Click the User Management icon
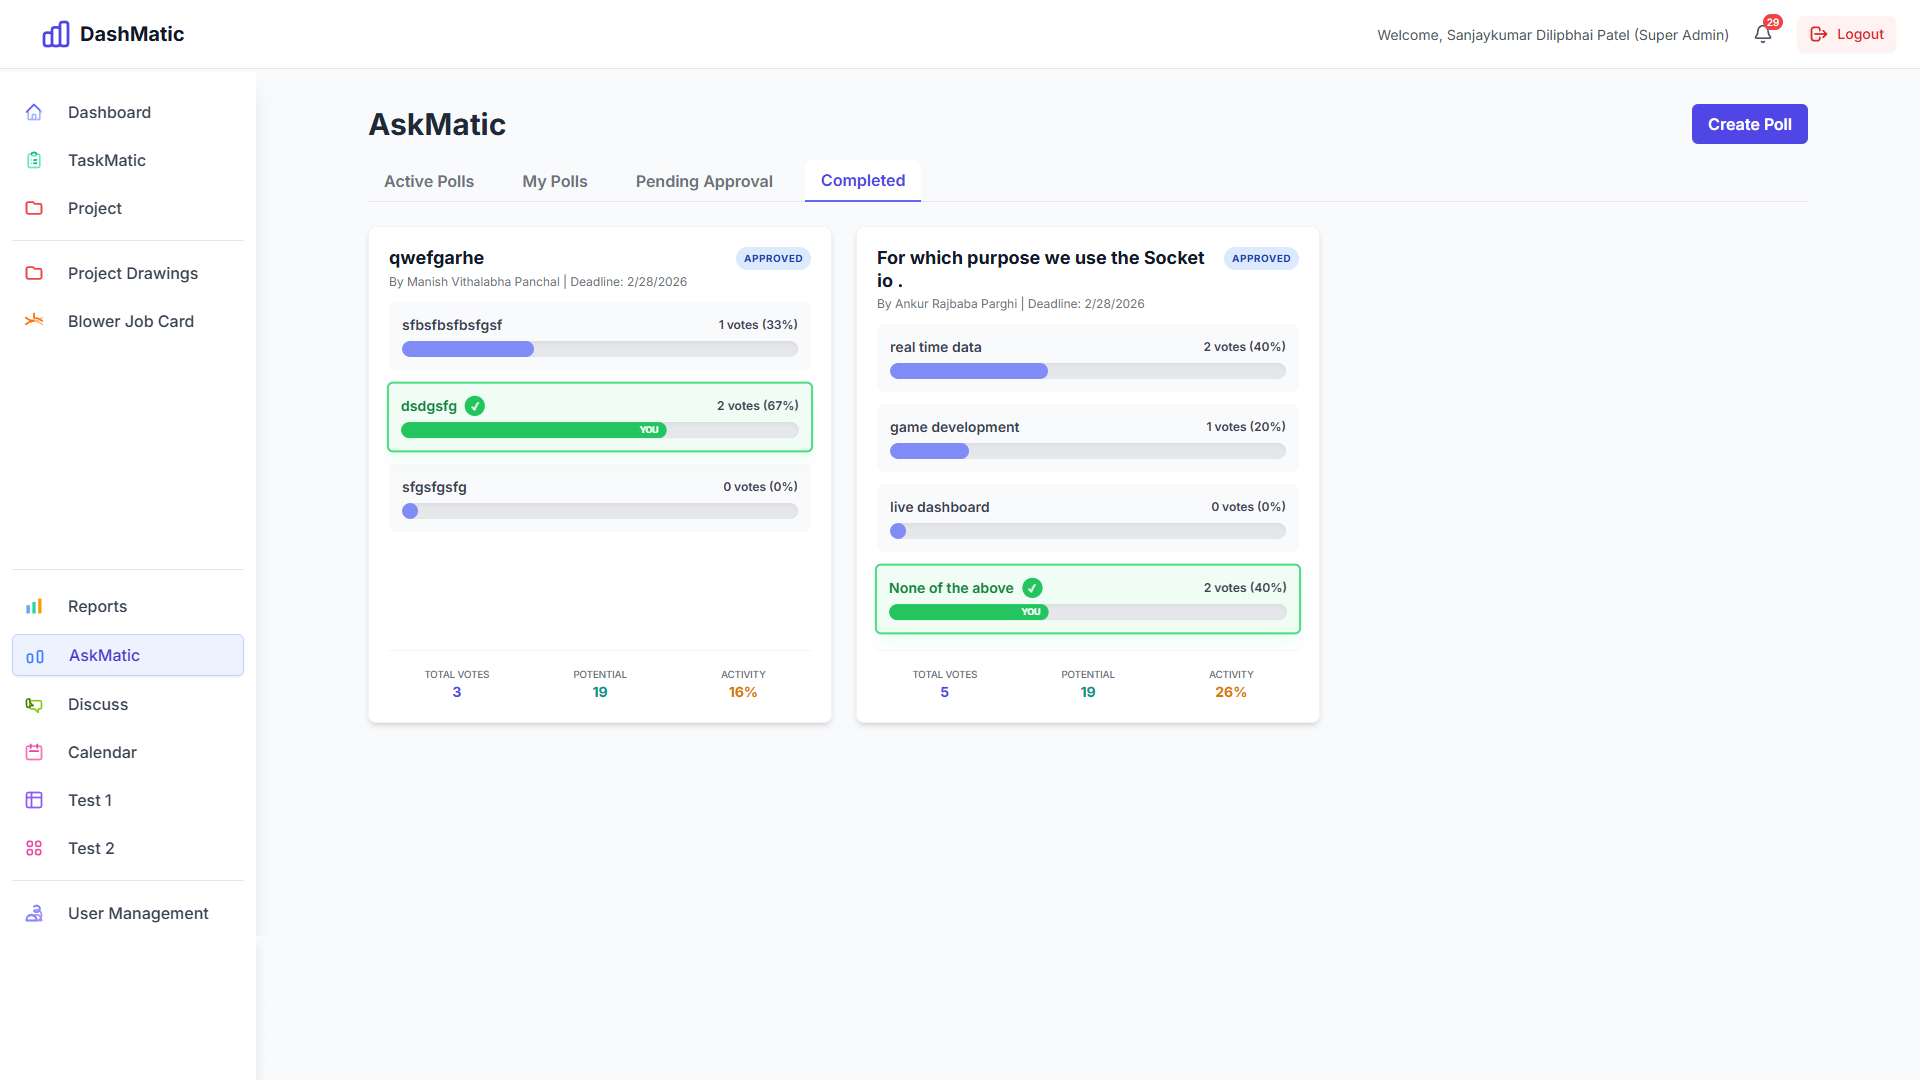Screen dimensions: 1920x1080 point(34,913)
